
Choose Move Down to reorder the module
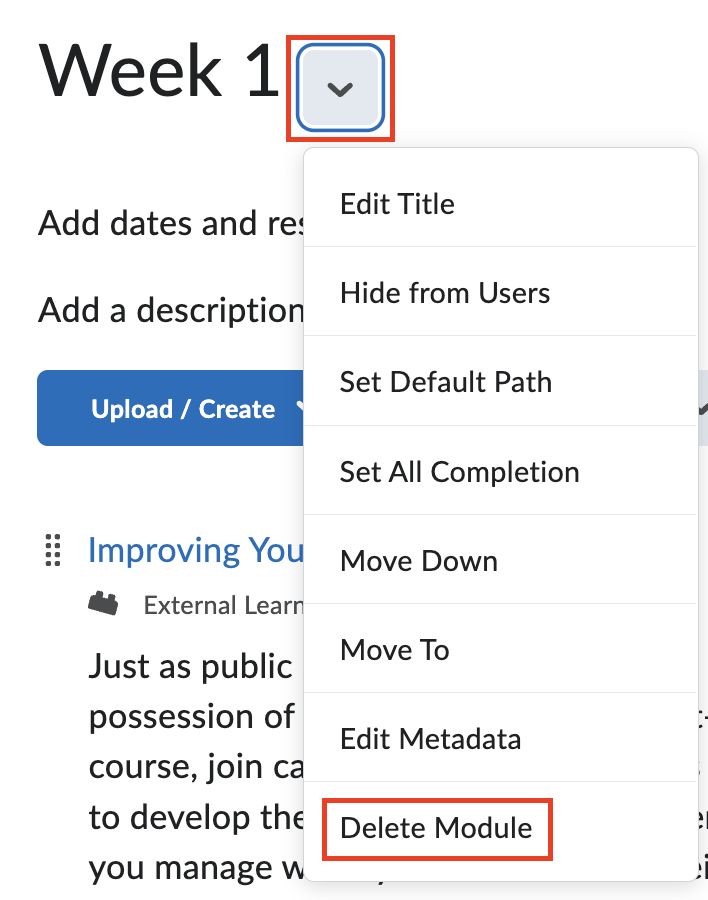point(418,560)
